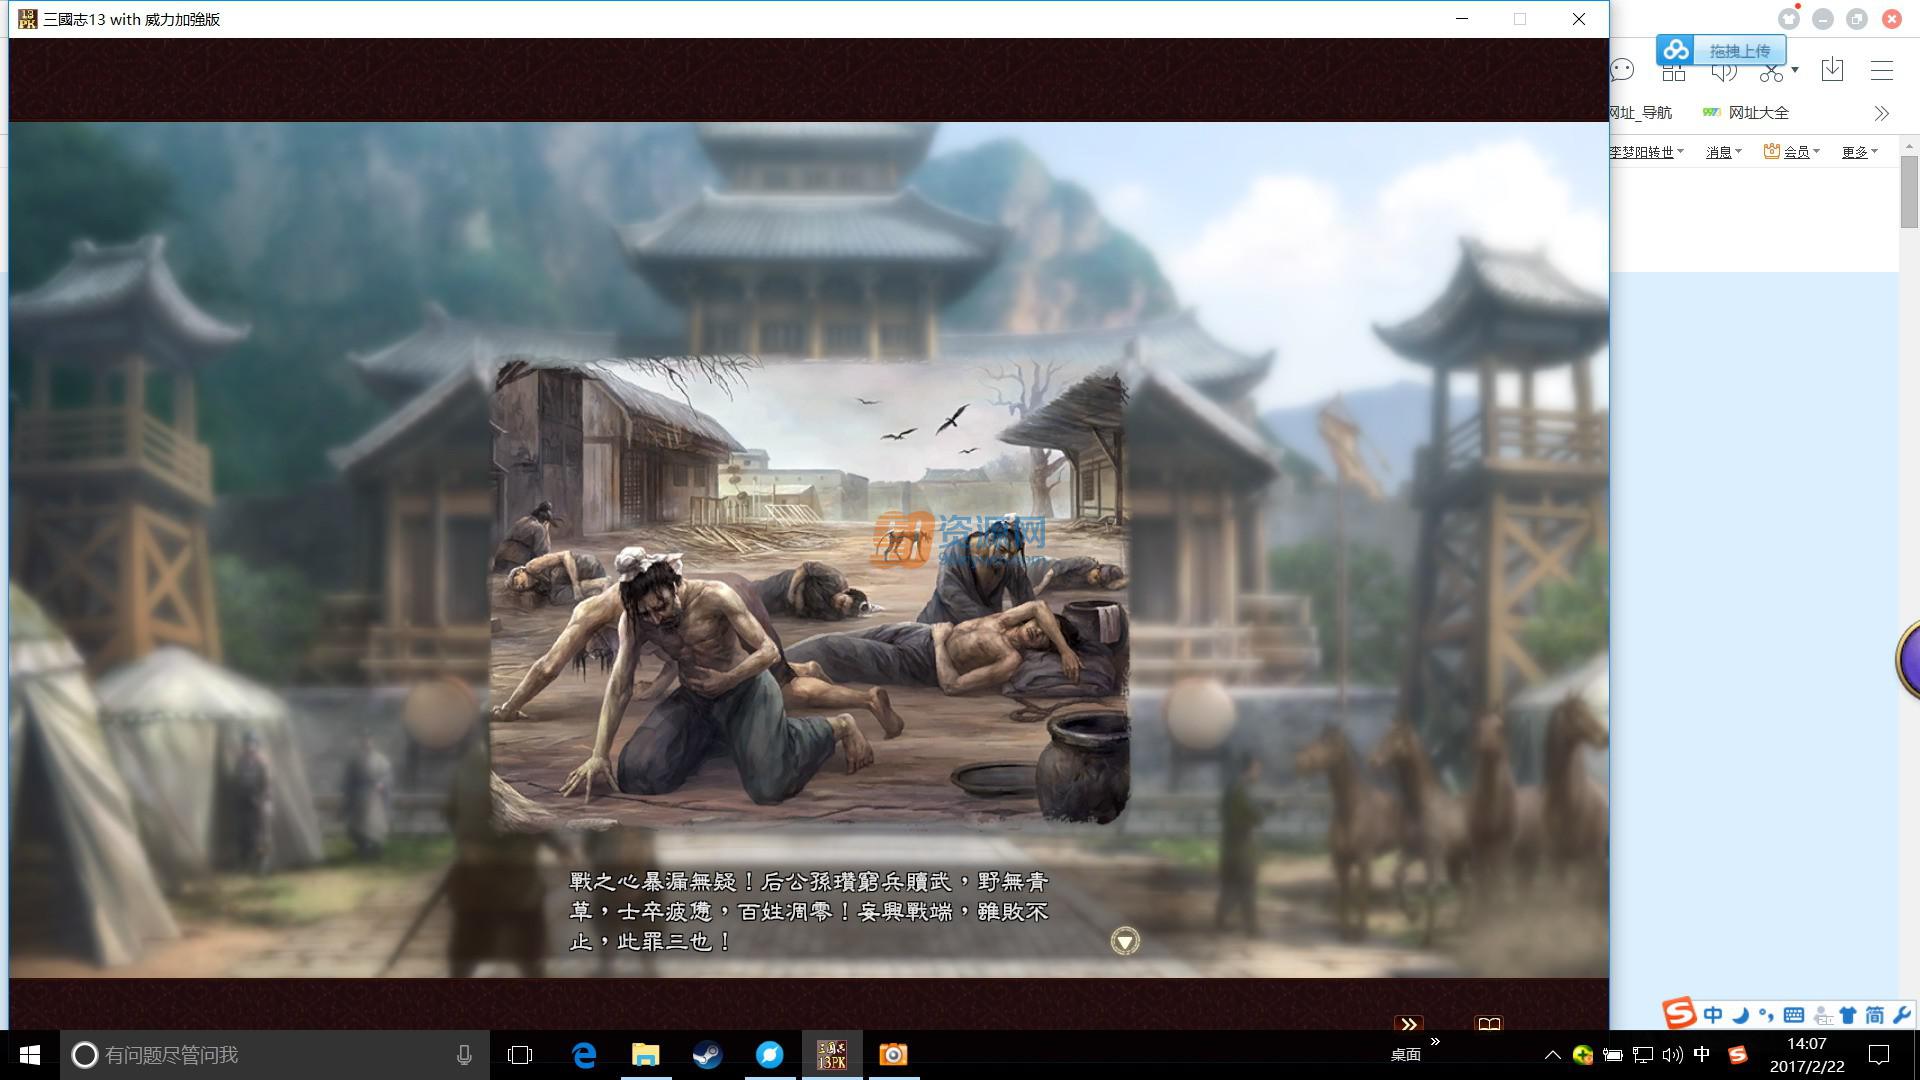Toggle punctuation mode on Sogou bar
Image resolution: width=1920 pixels, height=1080 pixels.
pos(1766,1015)
